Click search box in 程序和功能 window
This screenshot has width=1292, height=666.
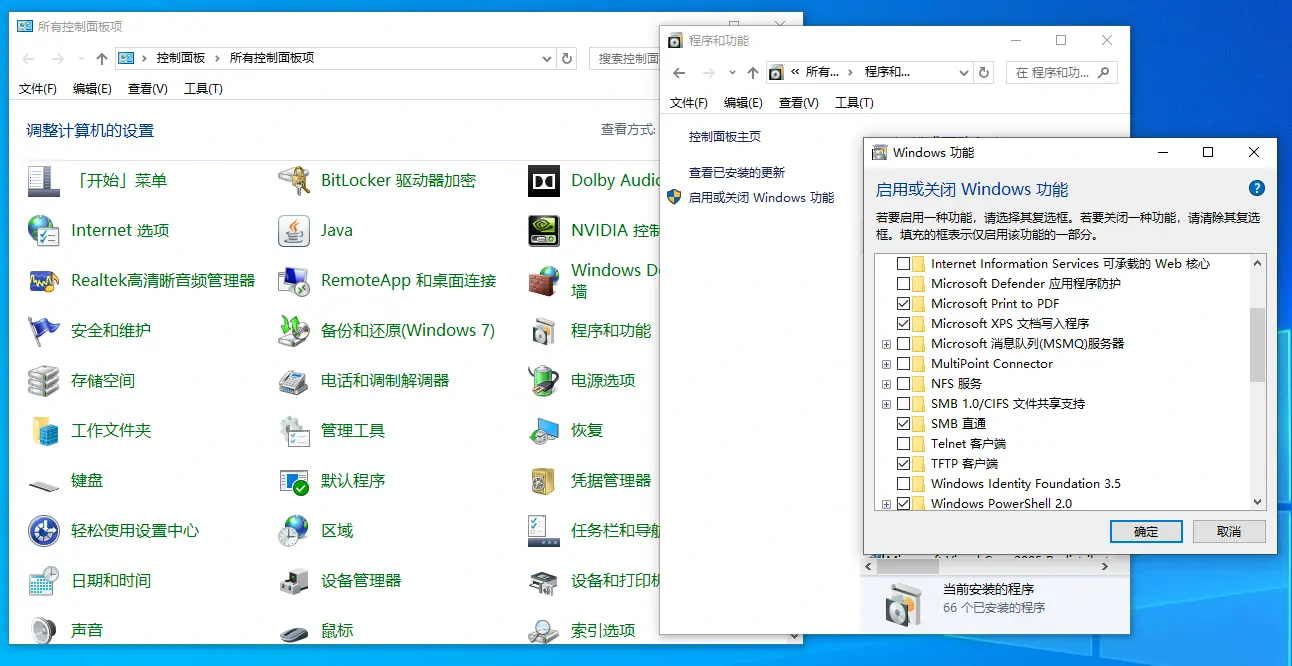tap(1062, 73)
